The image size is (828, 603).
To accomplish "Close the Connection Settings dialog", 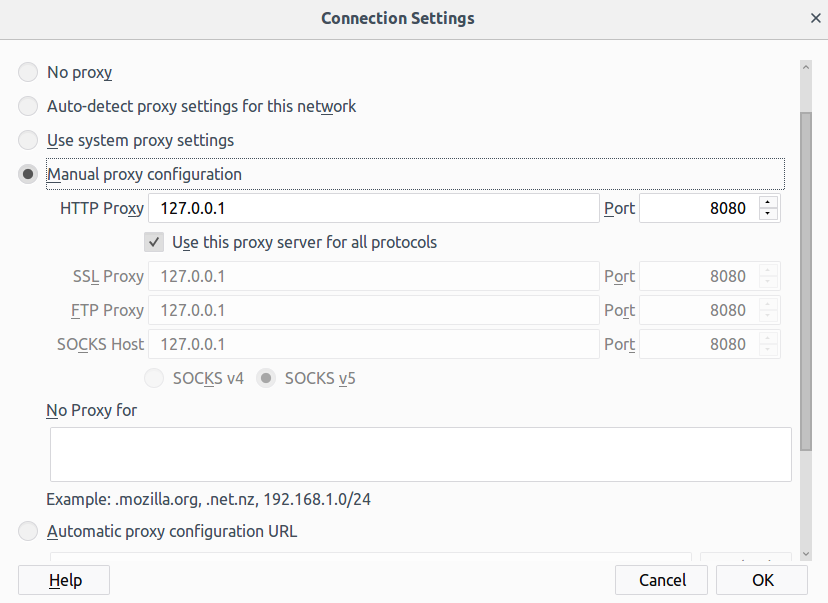I will coord(815,18).
